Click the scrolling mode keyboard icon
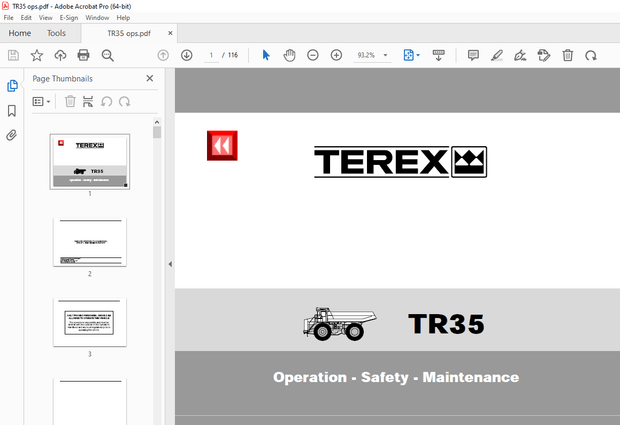Screen dimensions: 620x425 click(x=439, y=55)
